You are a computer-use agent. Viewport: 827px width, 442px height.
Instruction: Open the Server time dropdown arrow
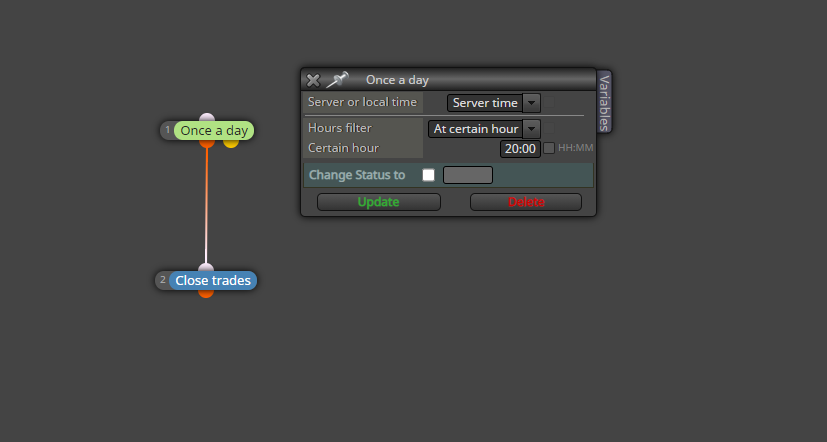[532, 103]
